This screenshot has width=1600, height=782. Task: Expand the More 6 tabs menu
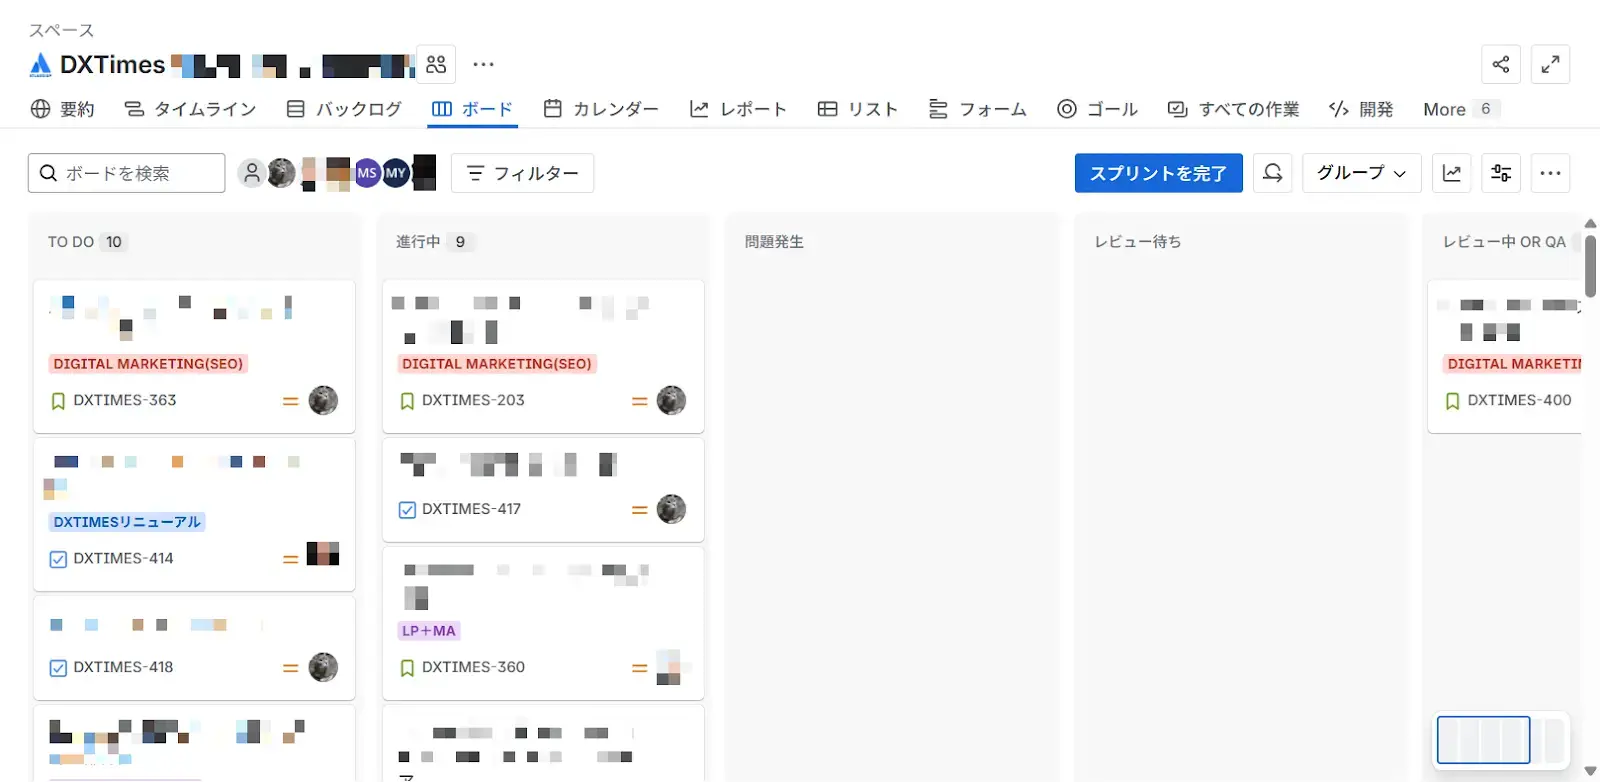(x=1461, y=109)
